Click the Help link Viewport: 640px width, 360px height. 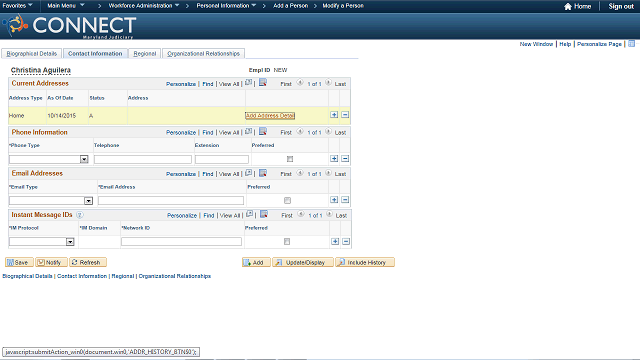pyautogui.click(x=565, y=44)
